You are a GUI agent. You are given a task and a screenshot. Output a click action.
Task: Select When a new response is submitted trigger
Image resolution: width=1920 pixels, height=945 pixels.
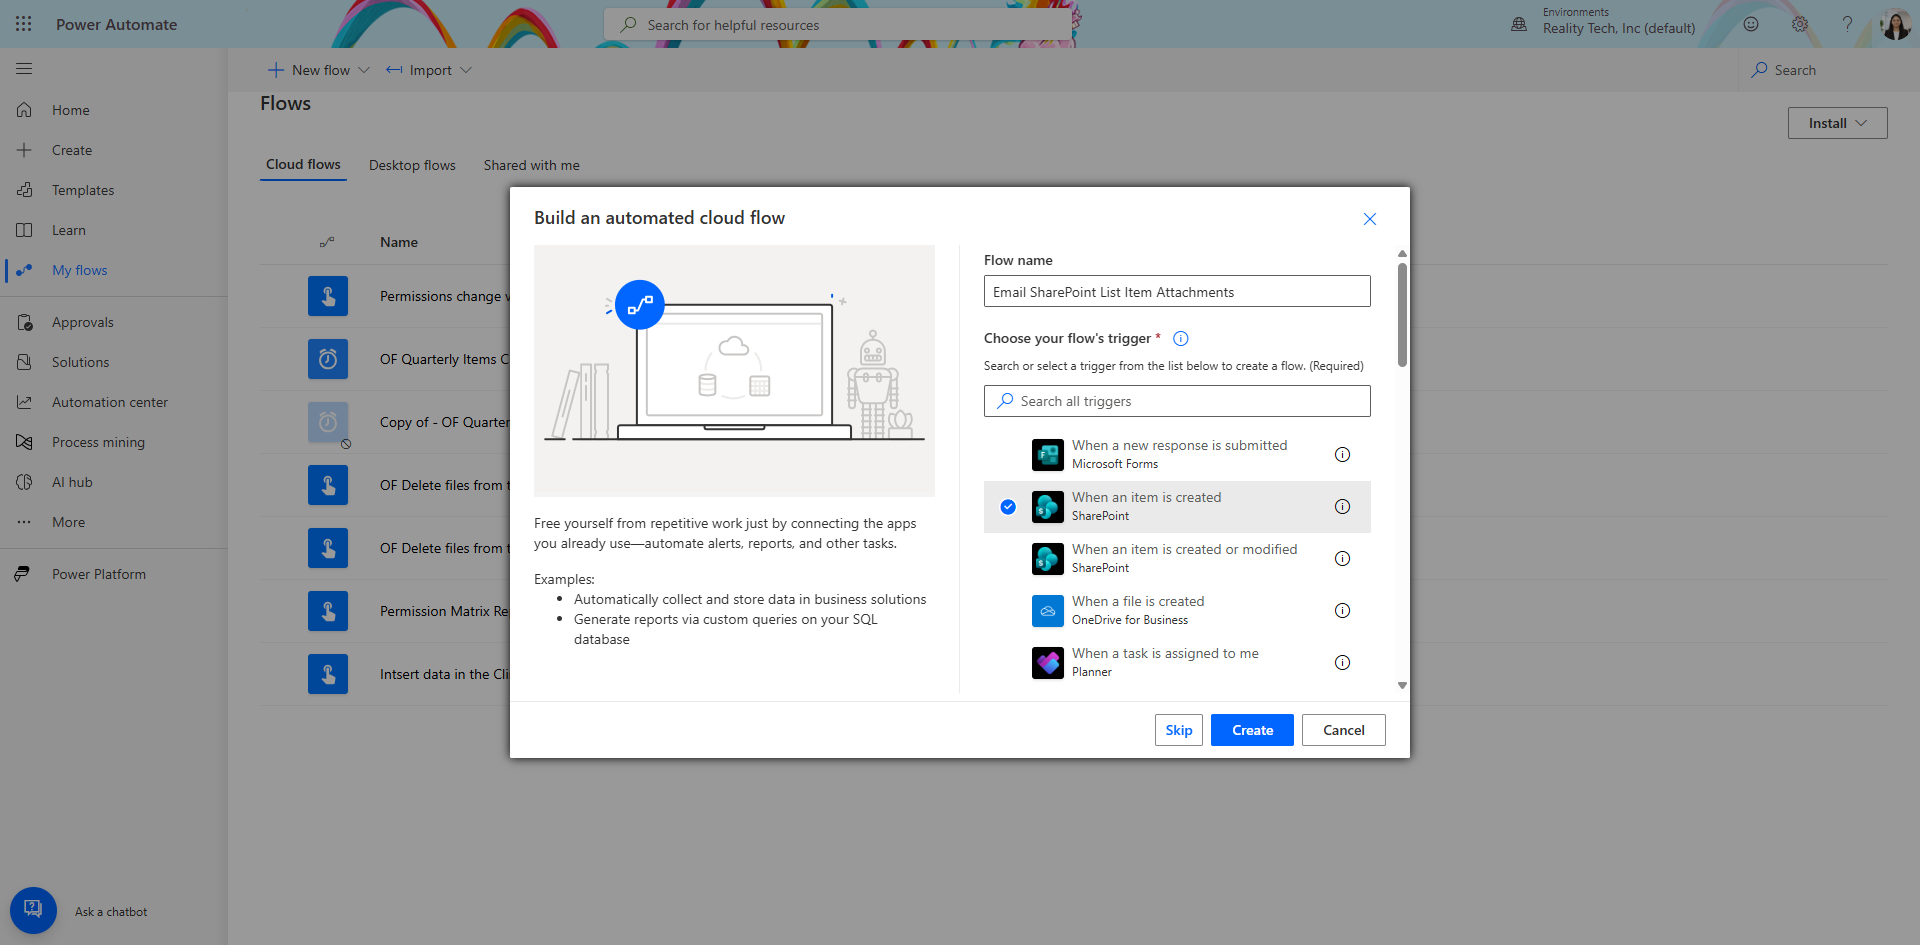(1177, 455)
